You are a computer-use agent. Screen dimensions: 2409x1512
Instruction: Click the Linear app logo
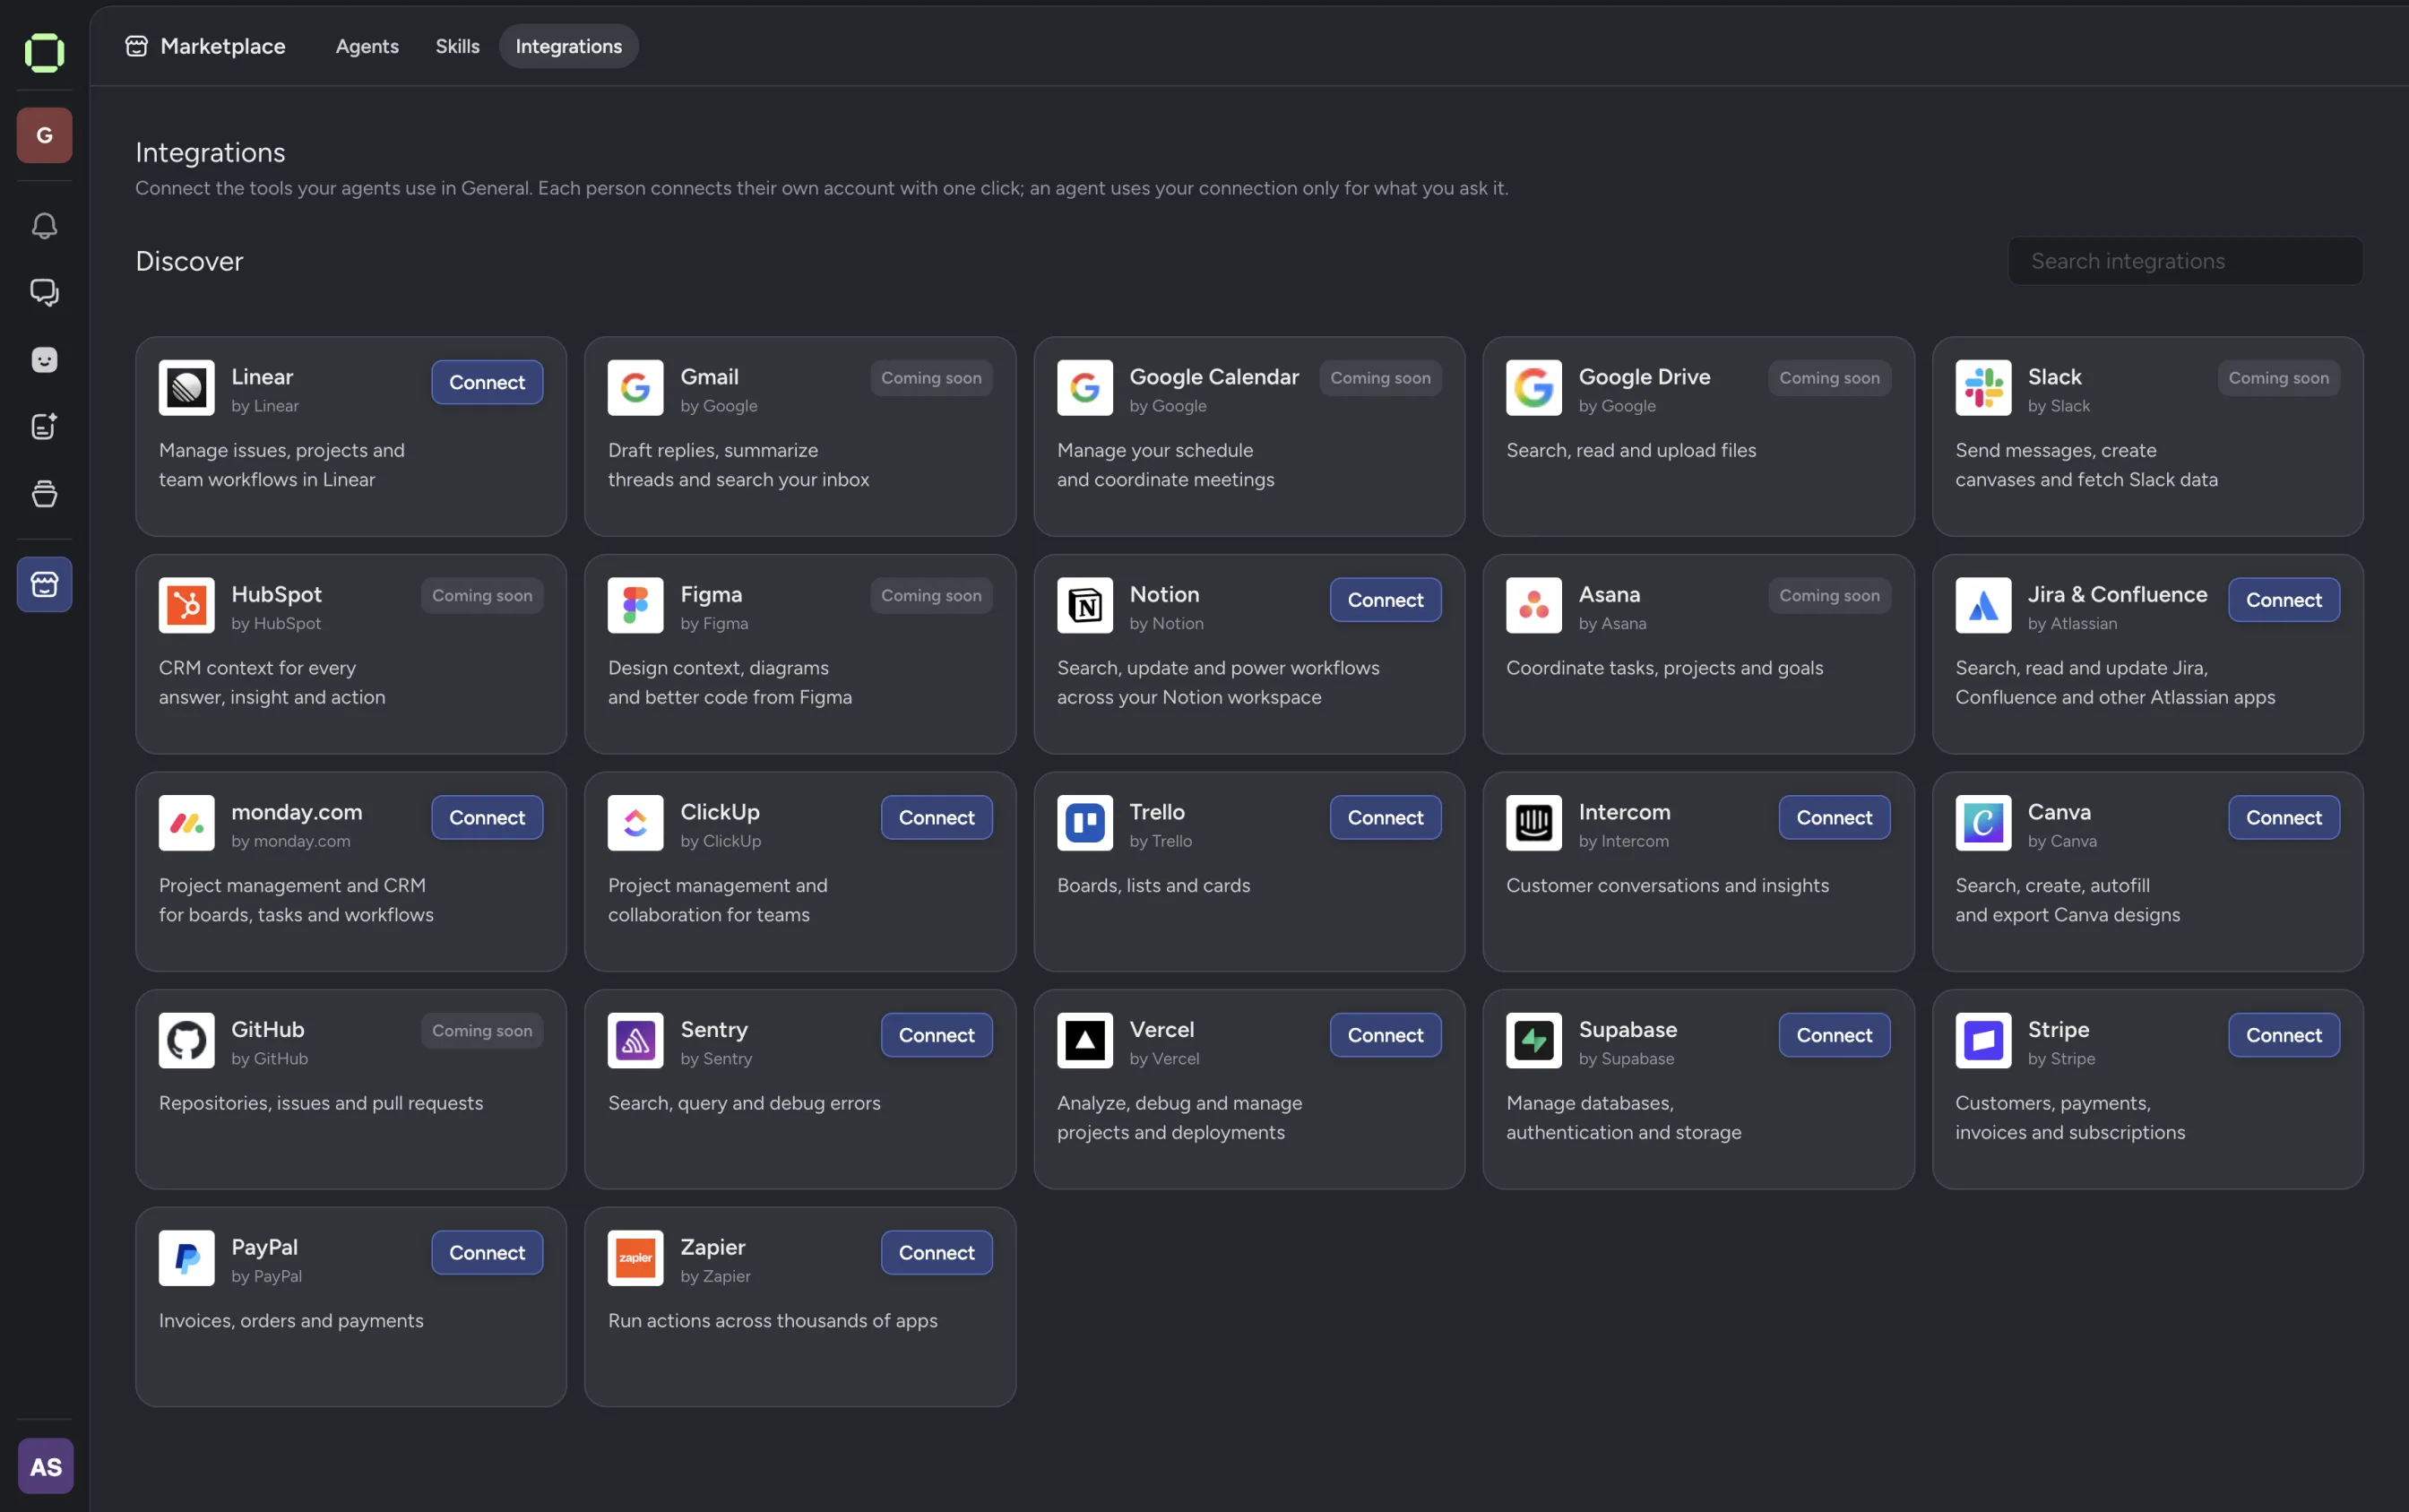(x=187, y=387)
